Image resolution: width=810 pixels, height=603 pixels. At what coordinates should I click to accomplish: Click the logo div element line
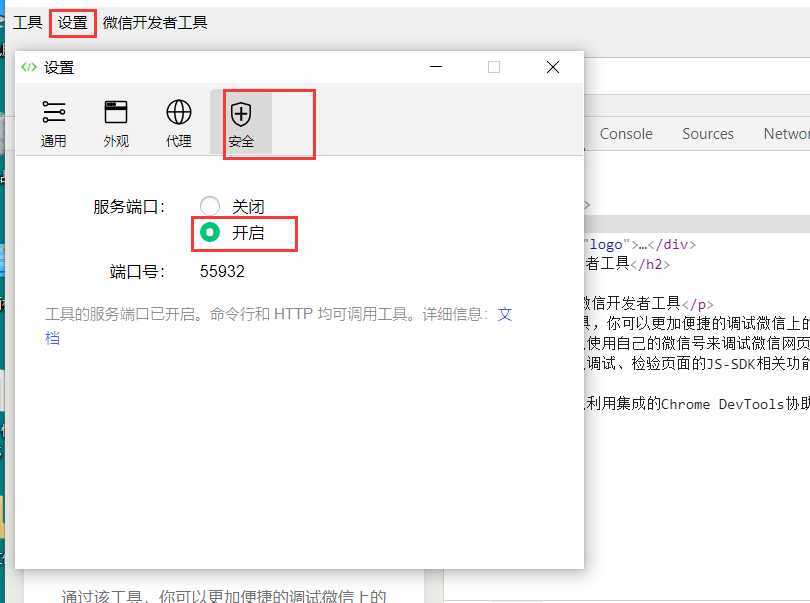point(641,244)
